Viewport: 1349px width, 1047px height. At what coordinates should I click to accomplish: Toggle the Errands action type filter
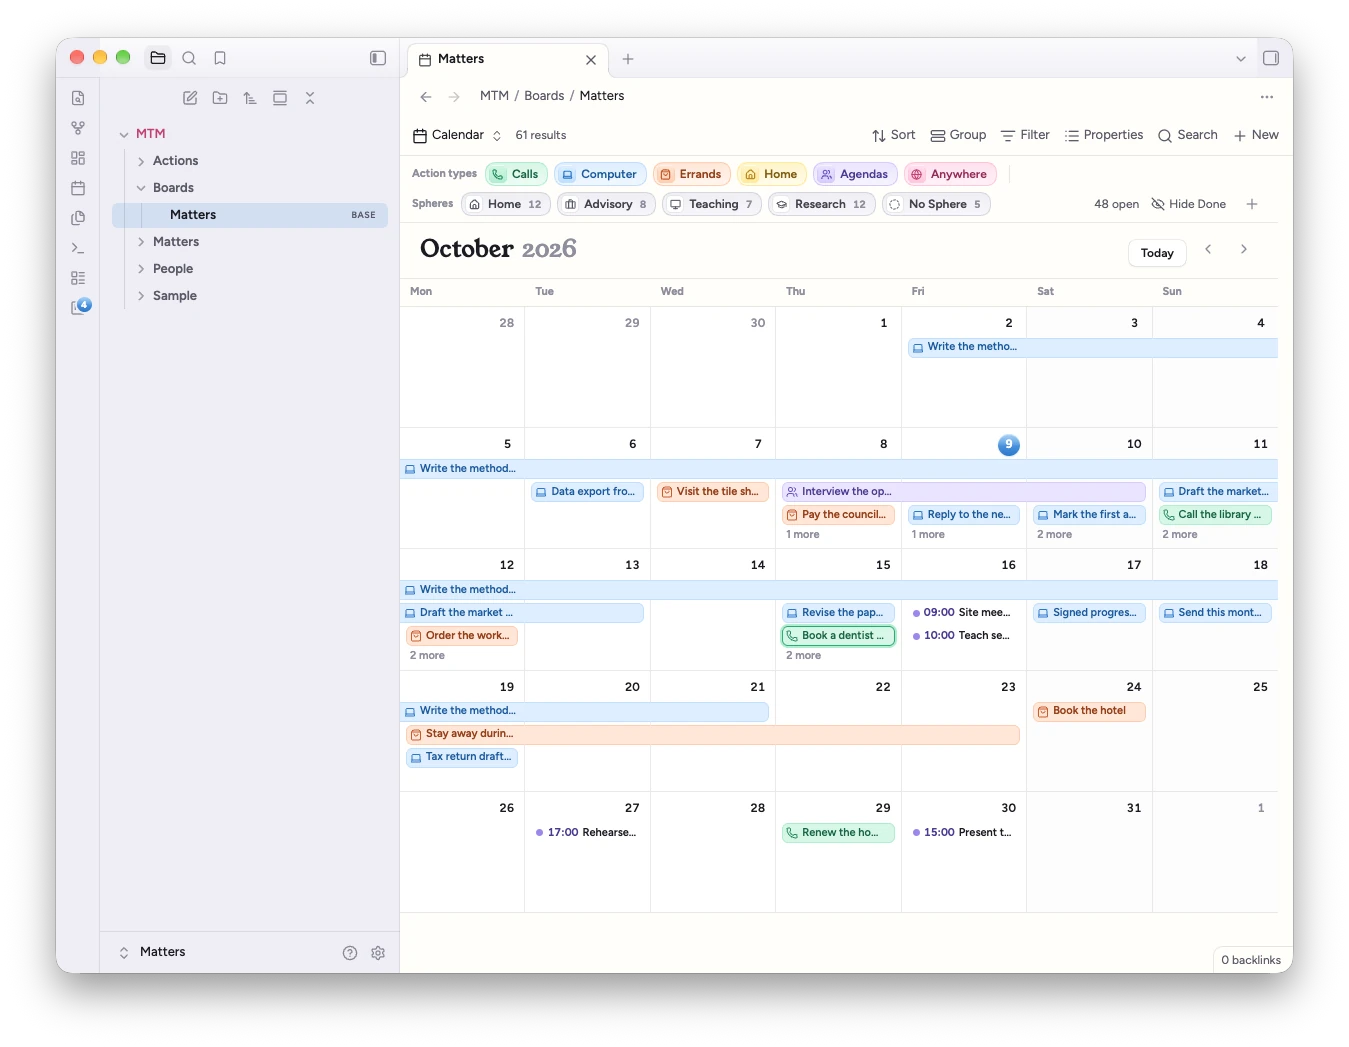coord(691,174)
